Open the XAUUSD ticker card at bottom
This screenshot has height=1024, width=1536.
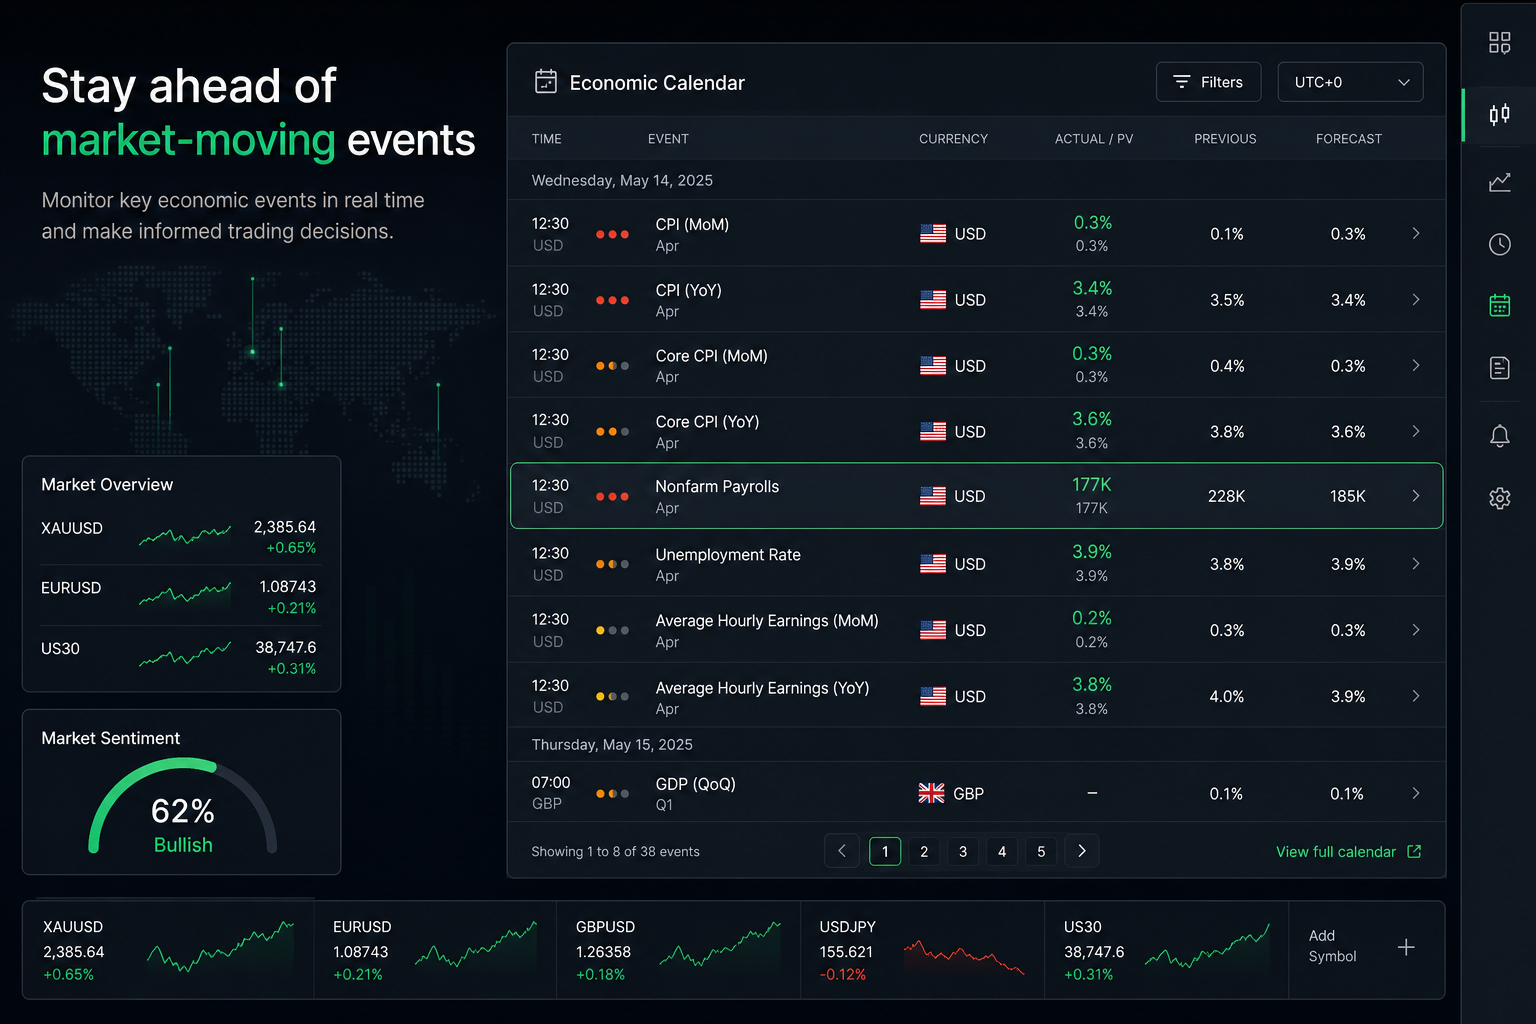pos(168,950)
